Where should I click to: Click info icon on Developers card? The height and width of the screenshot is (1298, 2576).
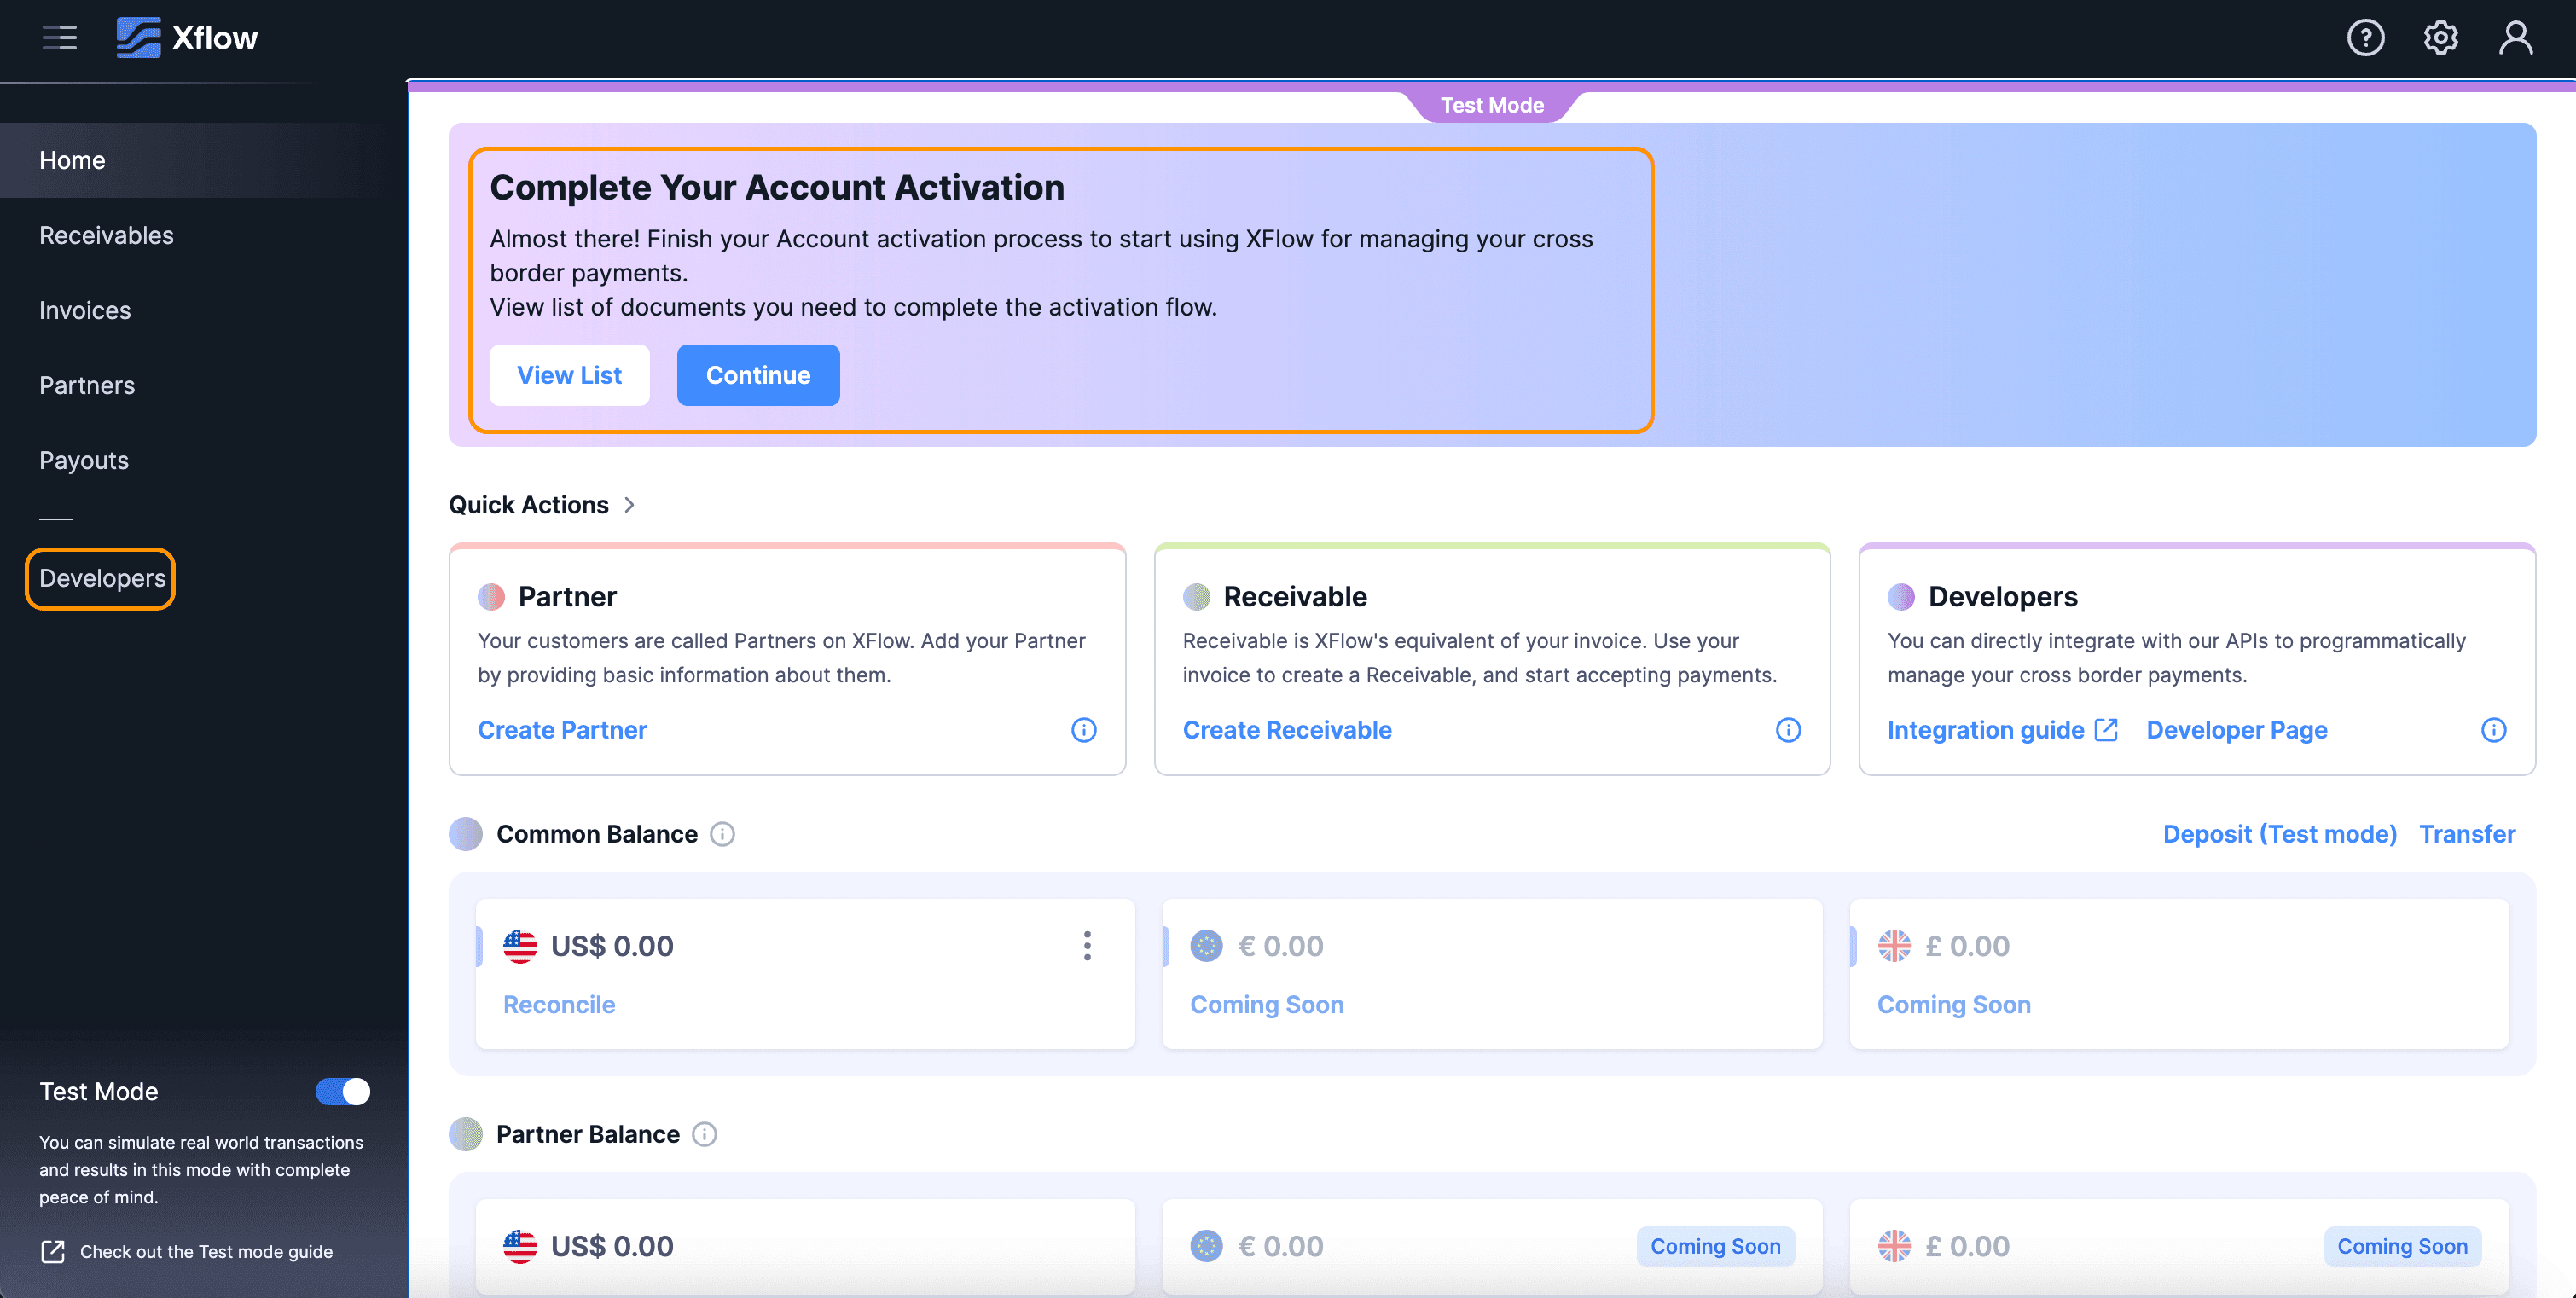tap(2493, 730)
